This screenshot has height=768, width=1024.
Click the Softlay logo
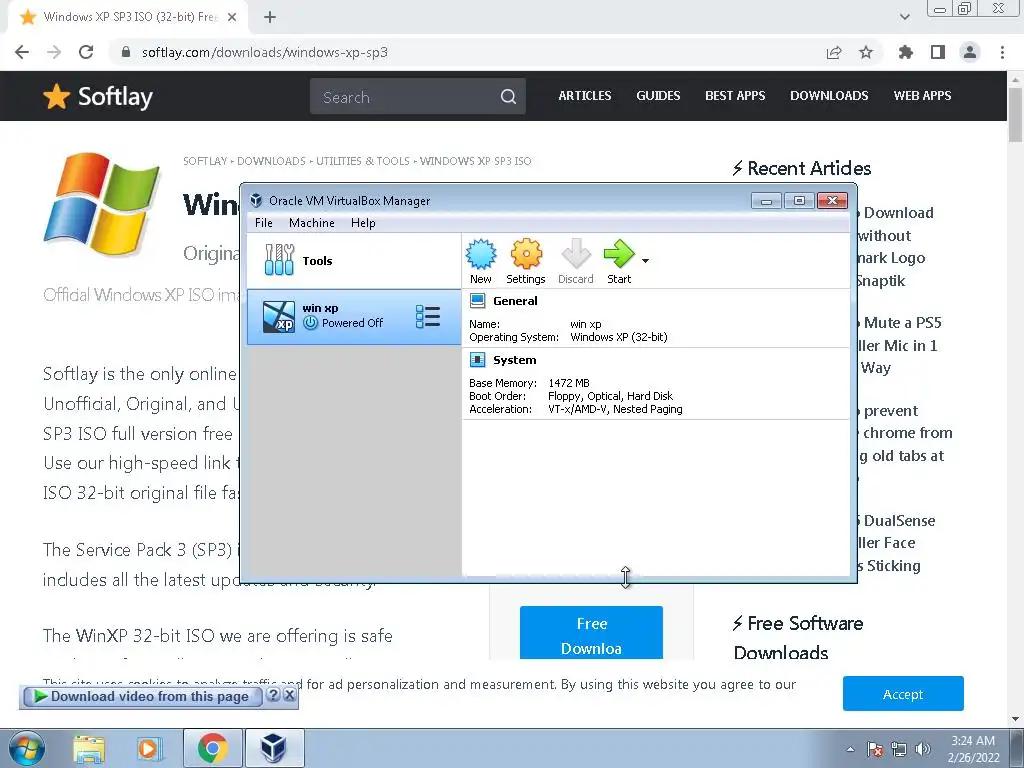(97, 97)
